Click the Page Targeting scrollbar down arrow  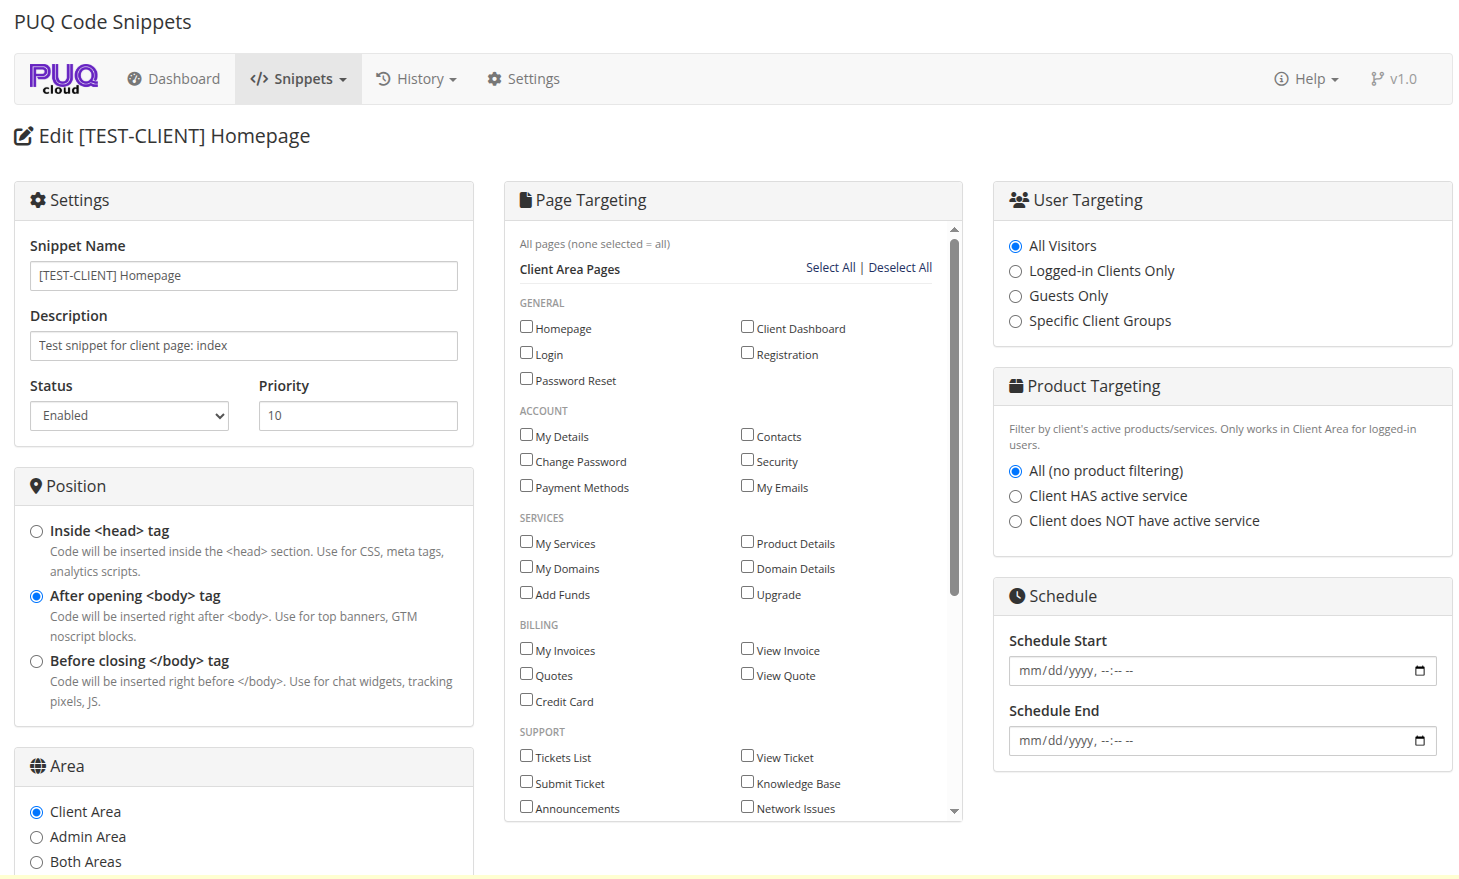(954, 811)
